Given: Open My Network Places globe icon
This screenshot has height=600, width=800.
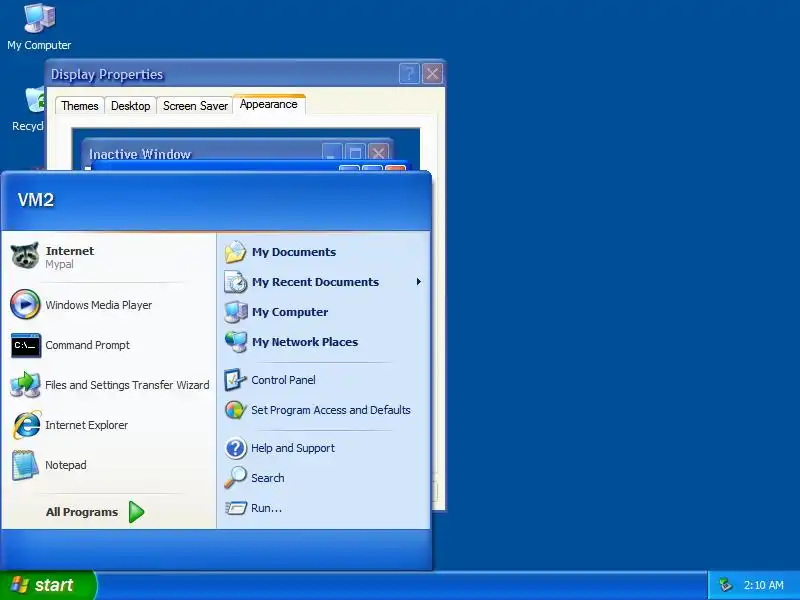Looking at the screenshot, I should pos(236,342).
